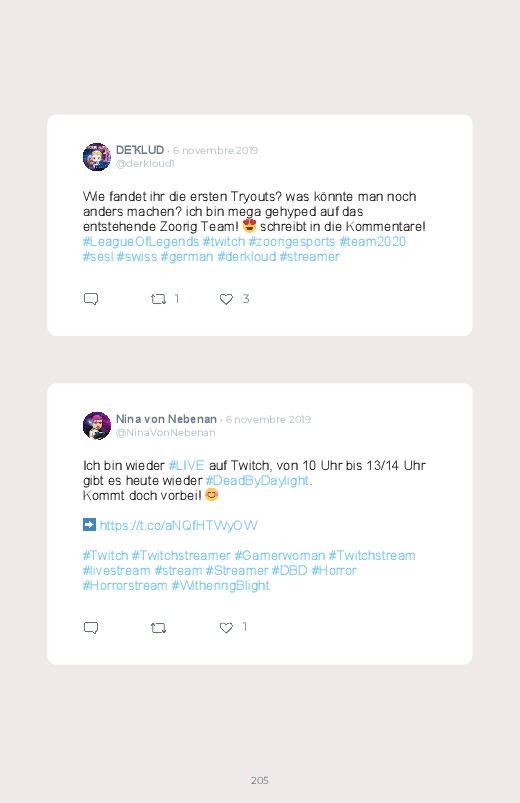The height and width of the screenshot is (803, 520).
Task: Click the #LIVE hashtag
Action: (x=186, y=466)
